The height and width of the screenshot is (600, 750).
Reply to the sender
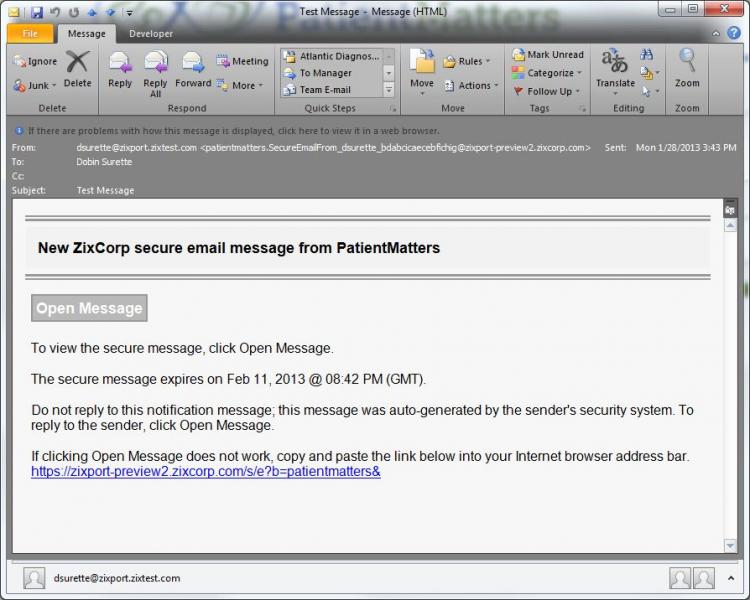click(120, 70)
